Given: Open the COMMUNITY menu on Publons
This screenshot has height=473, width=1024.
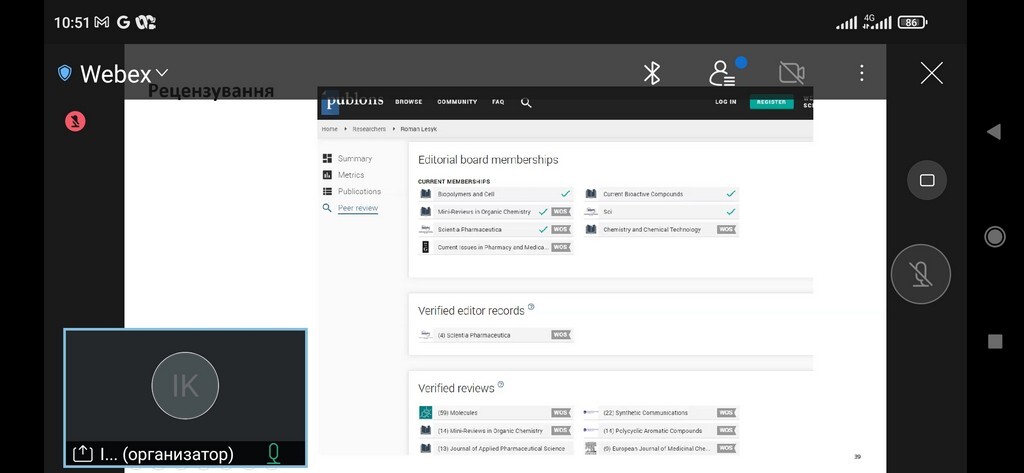Looking at the screenshot, I should (x=457, y=102).
